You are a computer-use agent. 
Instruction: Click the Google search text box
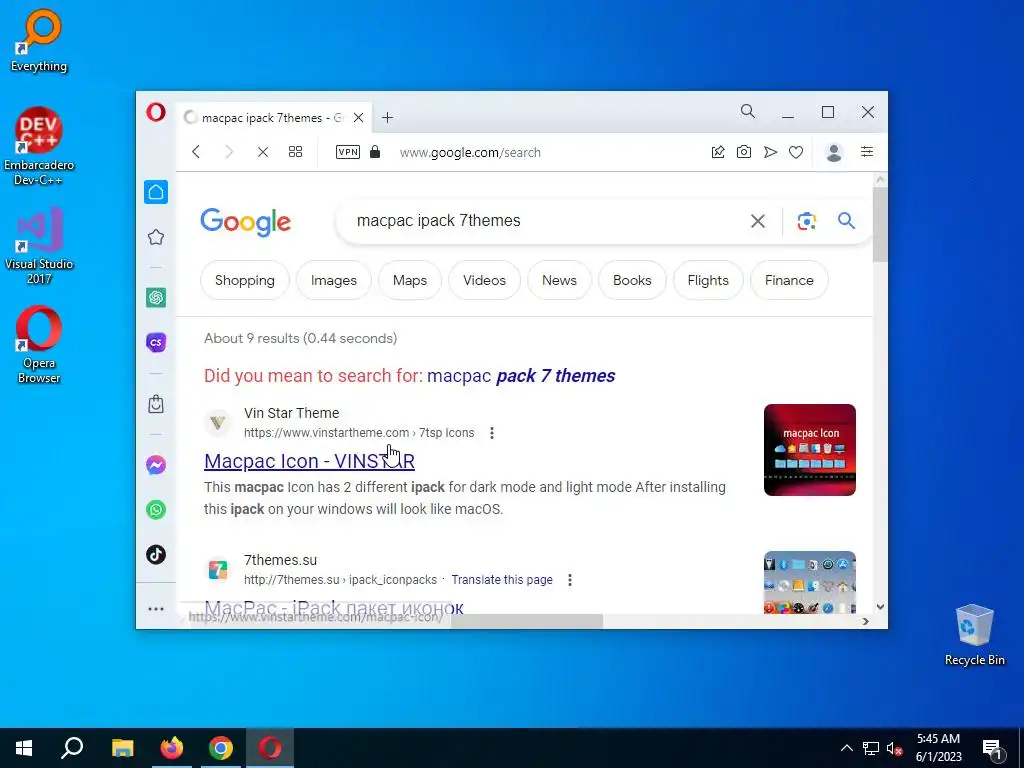[x=549, y=221]
